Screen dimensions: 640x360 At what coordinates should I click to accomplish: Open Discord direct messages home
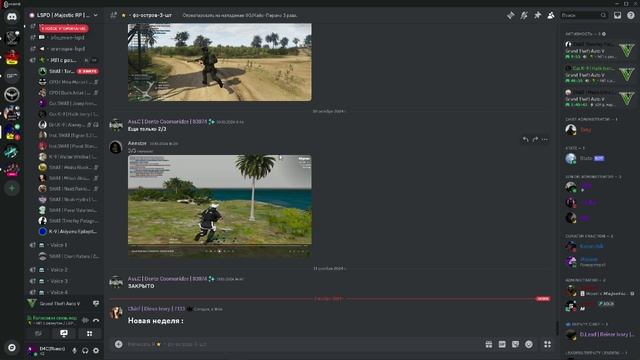click(x=12, y=17)
